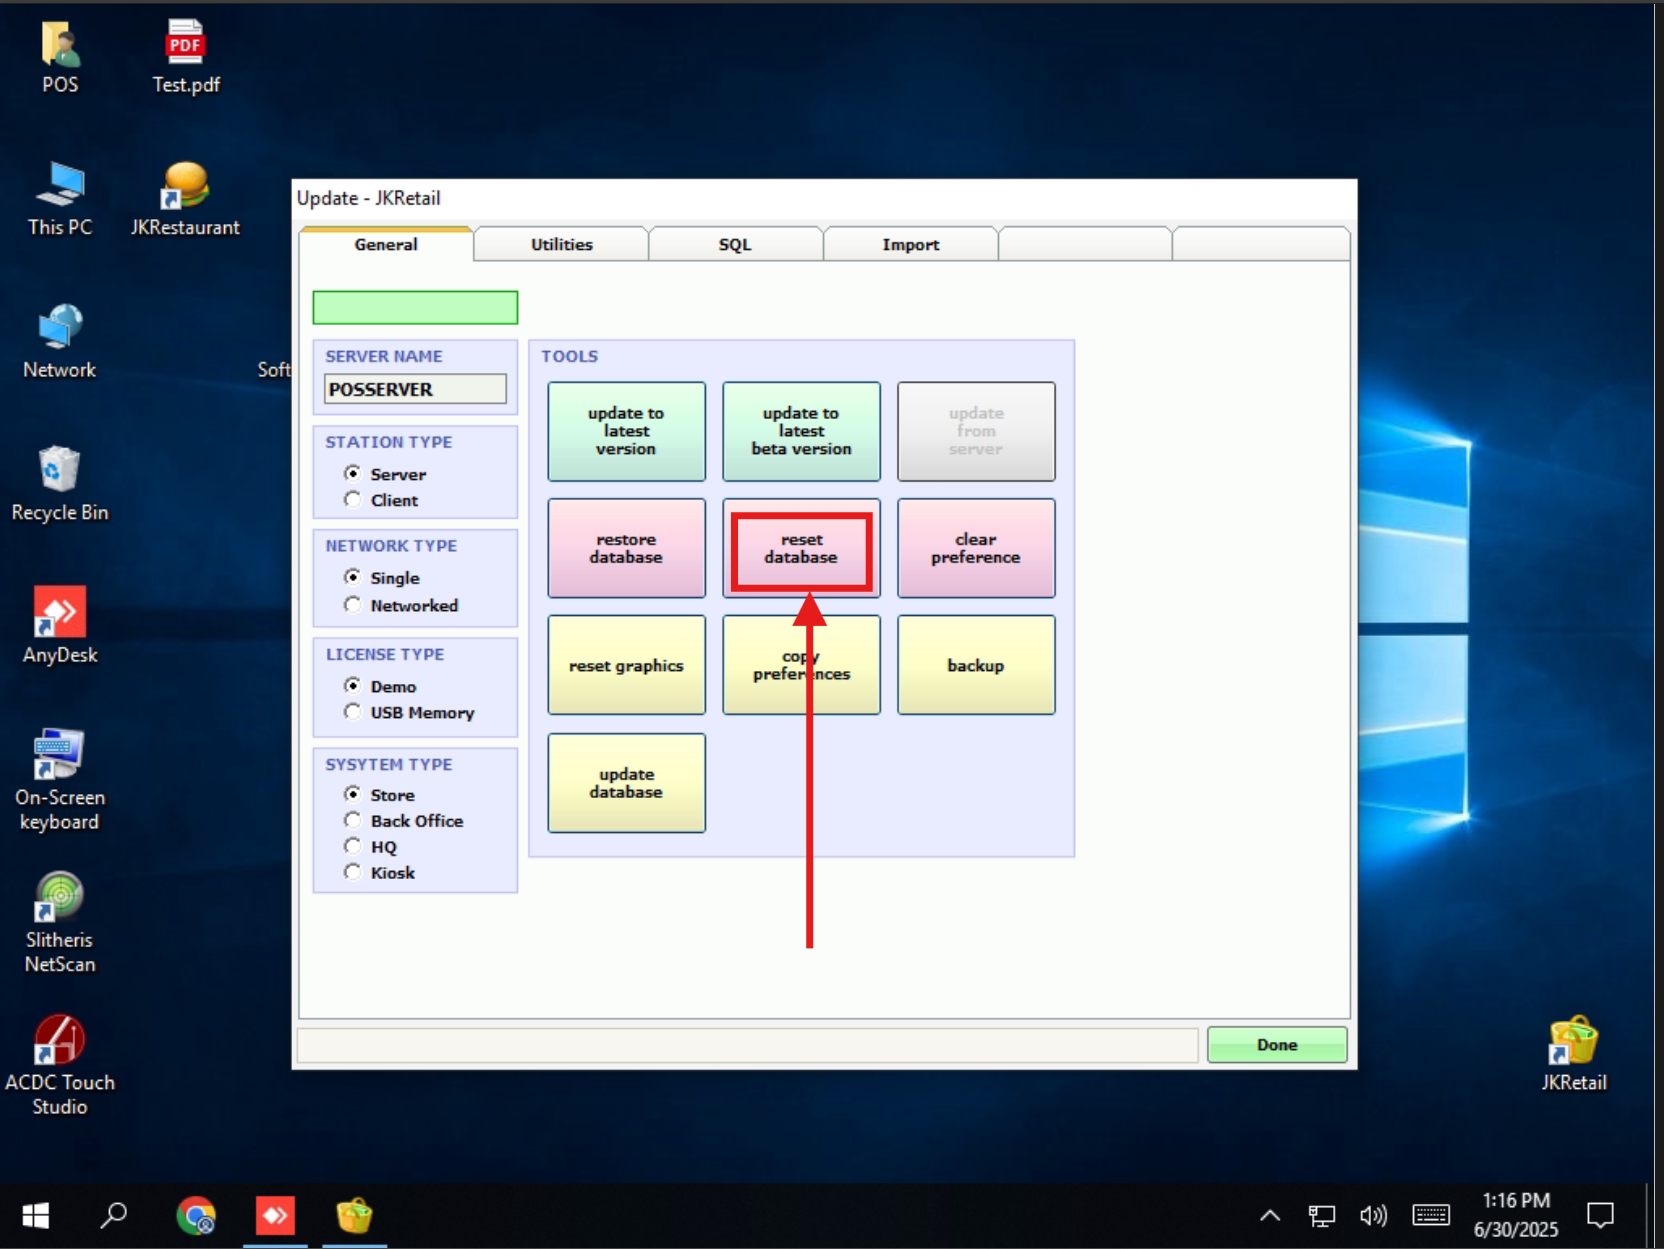This screenshot has width=1664, height=1249.
Task: Select Store system type
Action: click(379, 795)
